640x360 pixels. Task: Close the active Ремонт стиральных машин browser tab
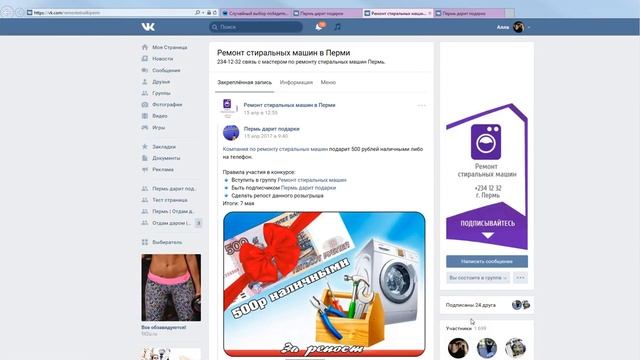pos(430,13)
